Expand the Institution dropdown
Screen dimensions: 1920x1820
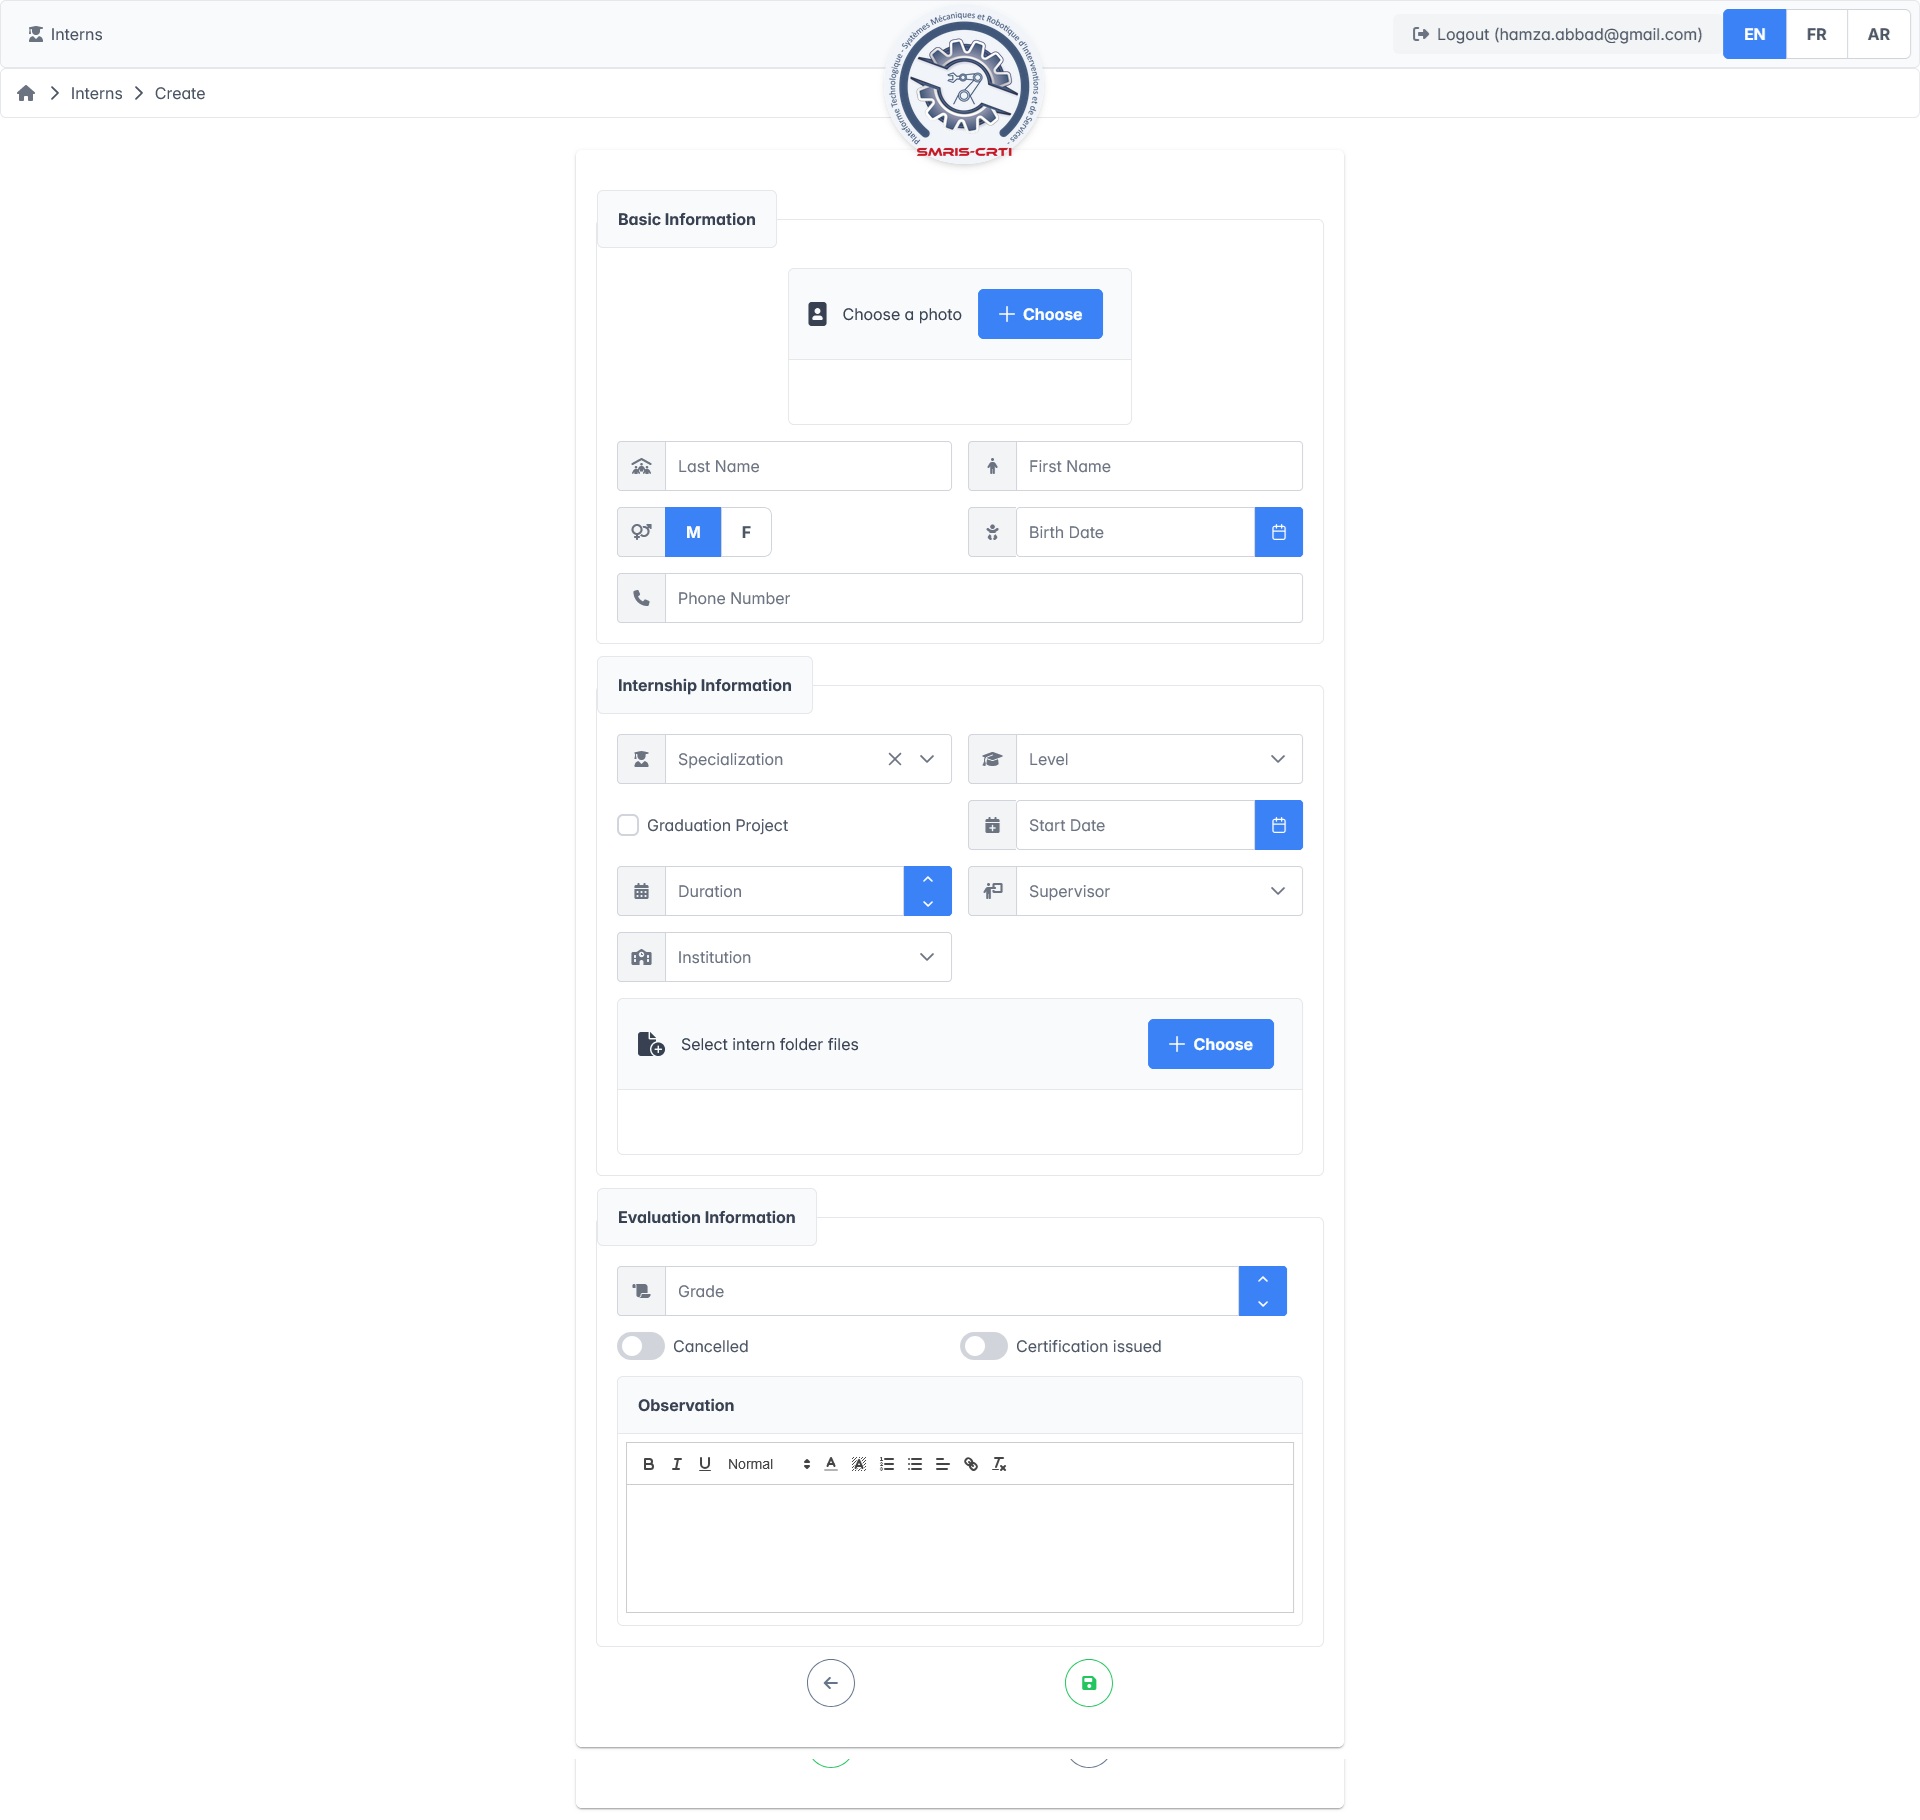click(x=927, y=957)
